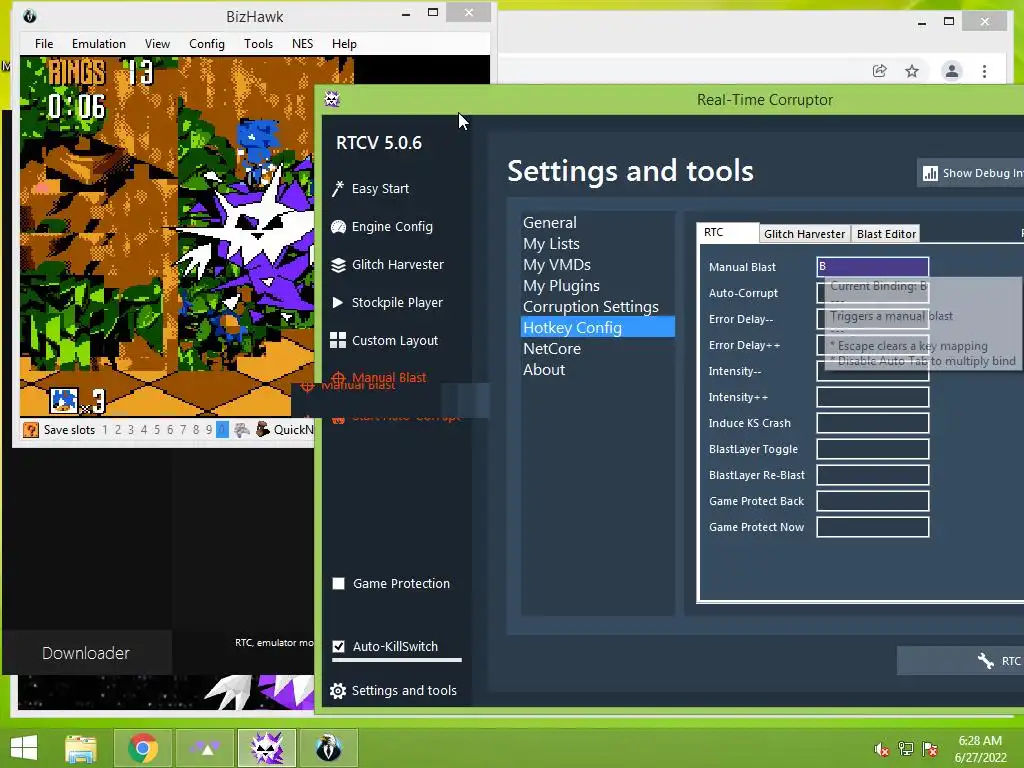1024x768 pixels.
Task: Open File Explorer from taskbar
Action: pyautogui.click(x=81, y=748)
